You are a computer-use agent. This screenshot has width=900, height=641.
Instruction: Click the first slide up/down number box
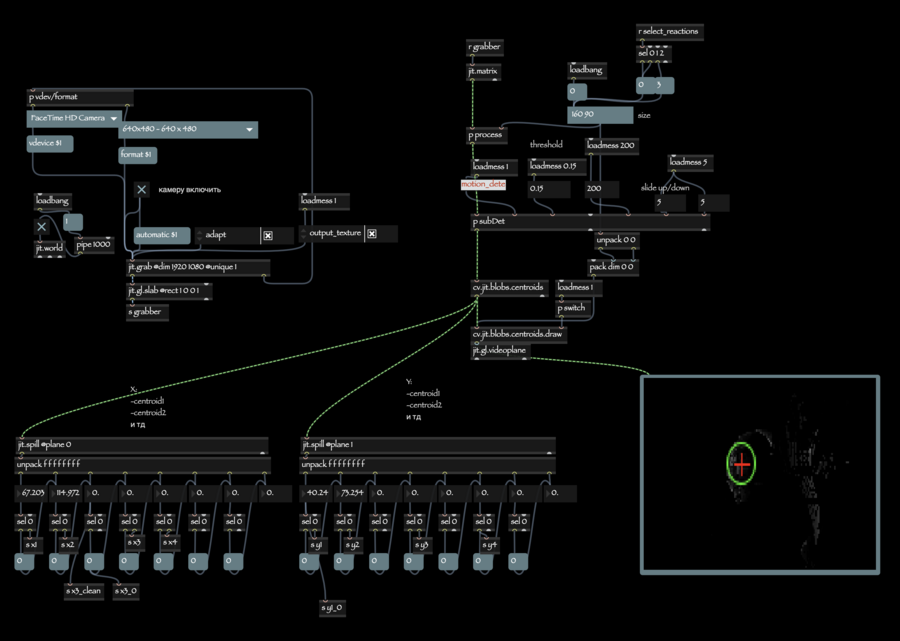pos(670,203)
